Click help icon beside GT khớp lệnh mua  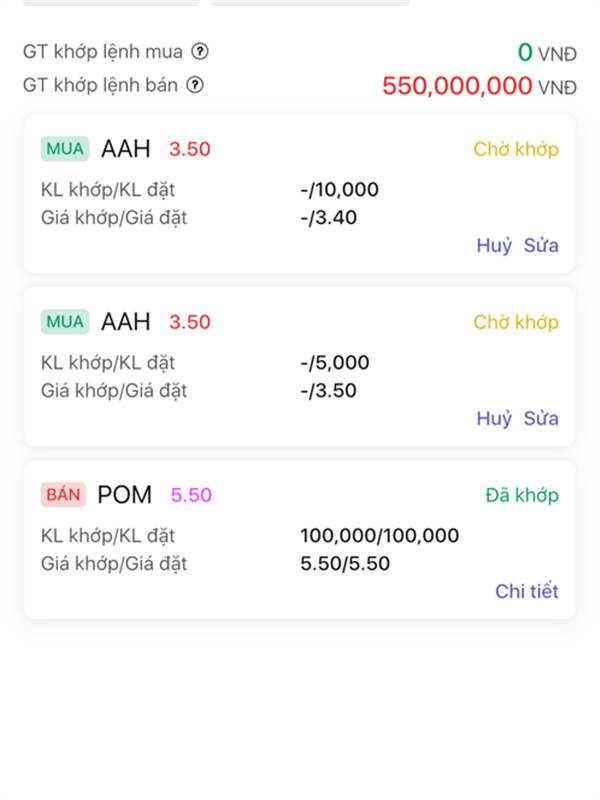point(200,51)
